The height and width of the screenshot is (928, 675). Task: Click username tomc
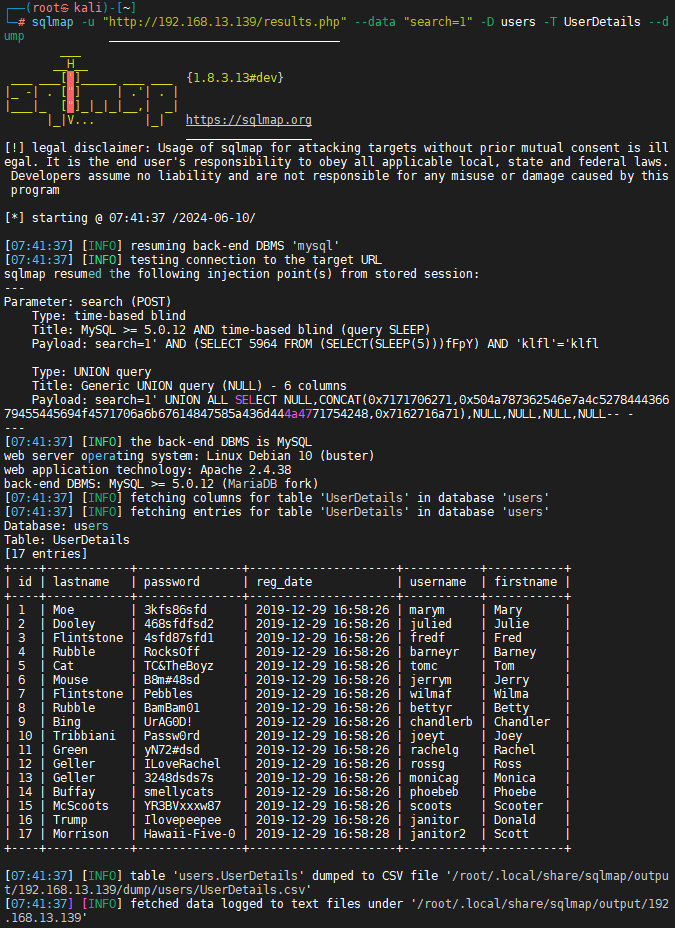[424, 666]
